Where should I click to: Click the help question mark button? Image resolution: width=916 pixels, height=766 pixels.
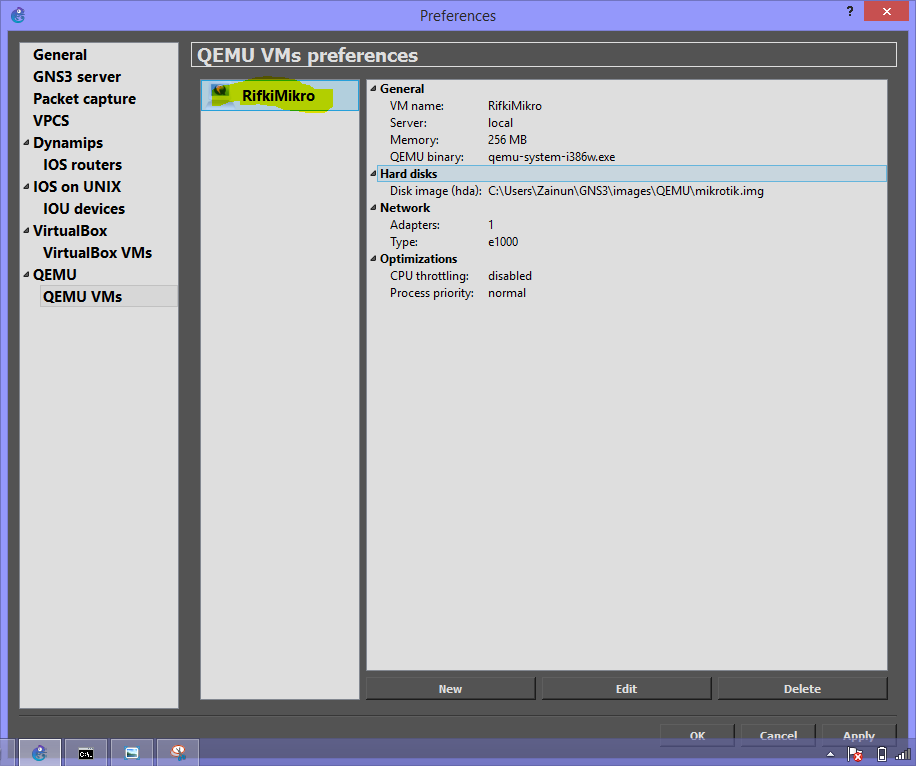pyautogui.click(x=850, y=11)
